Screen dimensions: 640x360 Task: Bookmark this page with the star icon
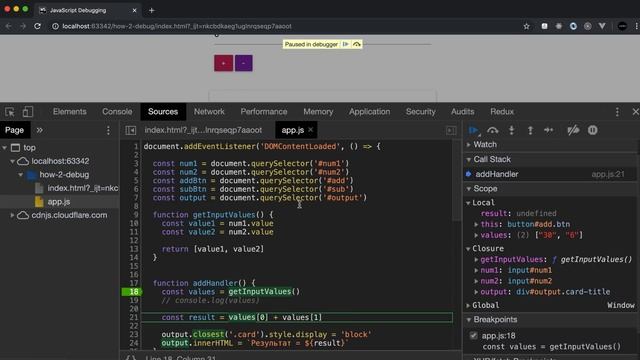point(527,26)
